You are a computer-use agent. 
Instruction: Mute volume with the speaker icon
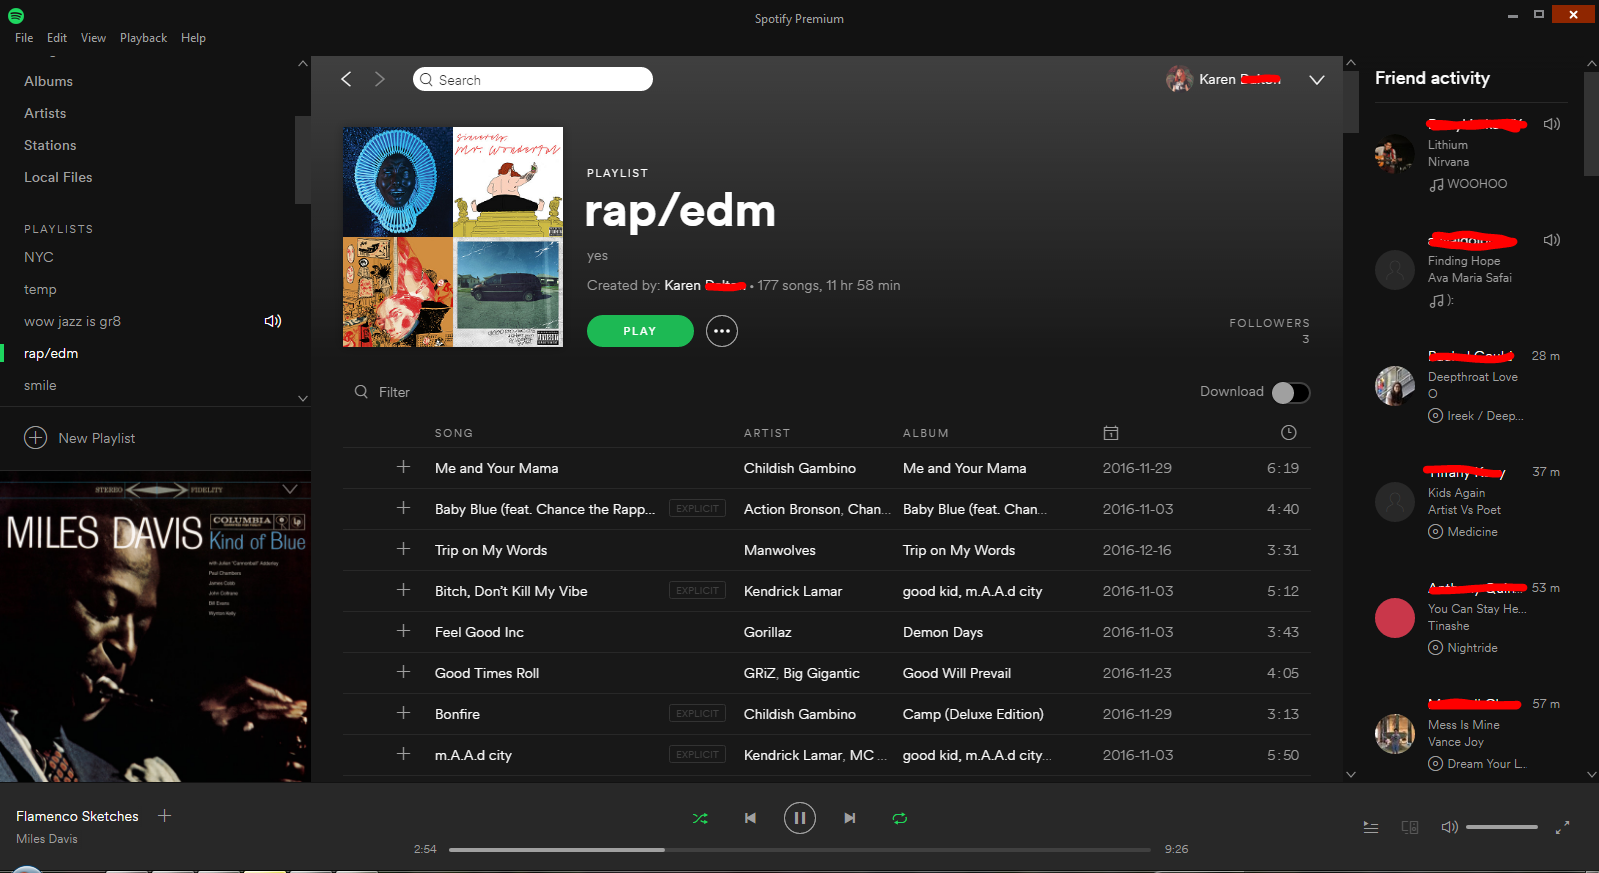click(x=1449, y=827)
